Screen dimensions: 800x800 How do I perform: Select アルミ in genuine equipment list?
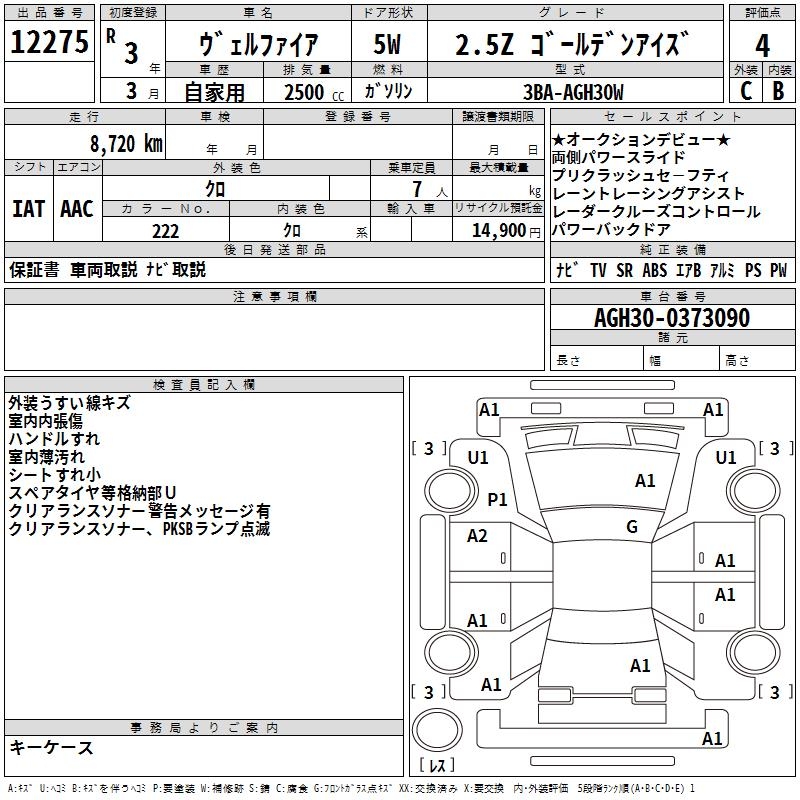pos(722,270)
